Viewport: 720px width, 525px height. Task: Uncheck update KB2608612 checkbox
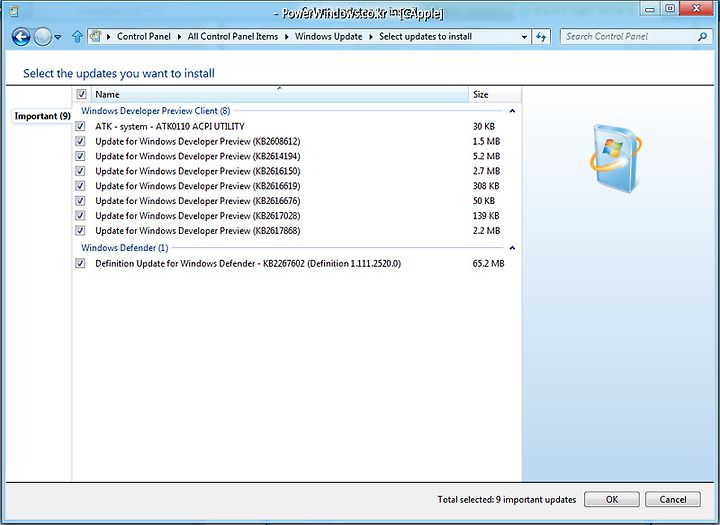[x=80, y=141]
